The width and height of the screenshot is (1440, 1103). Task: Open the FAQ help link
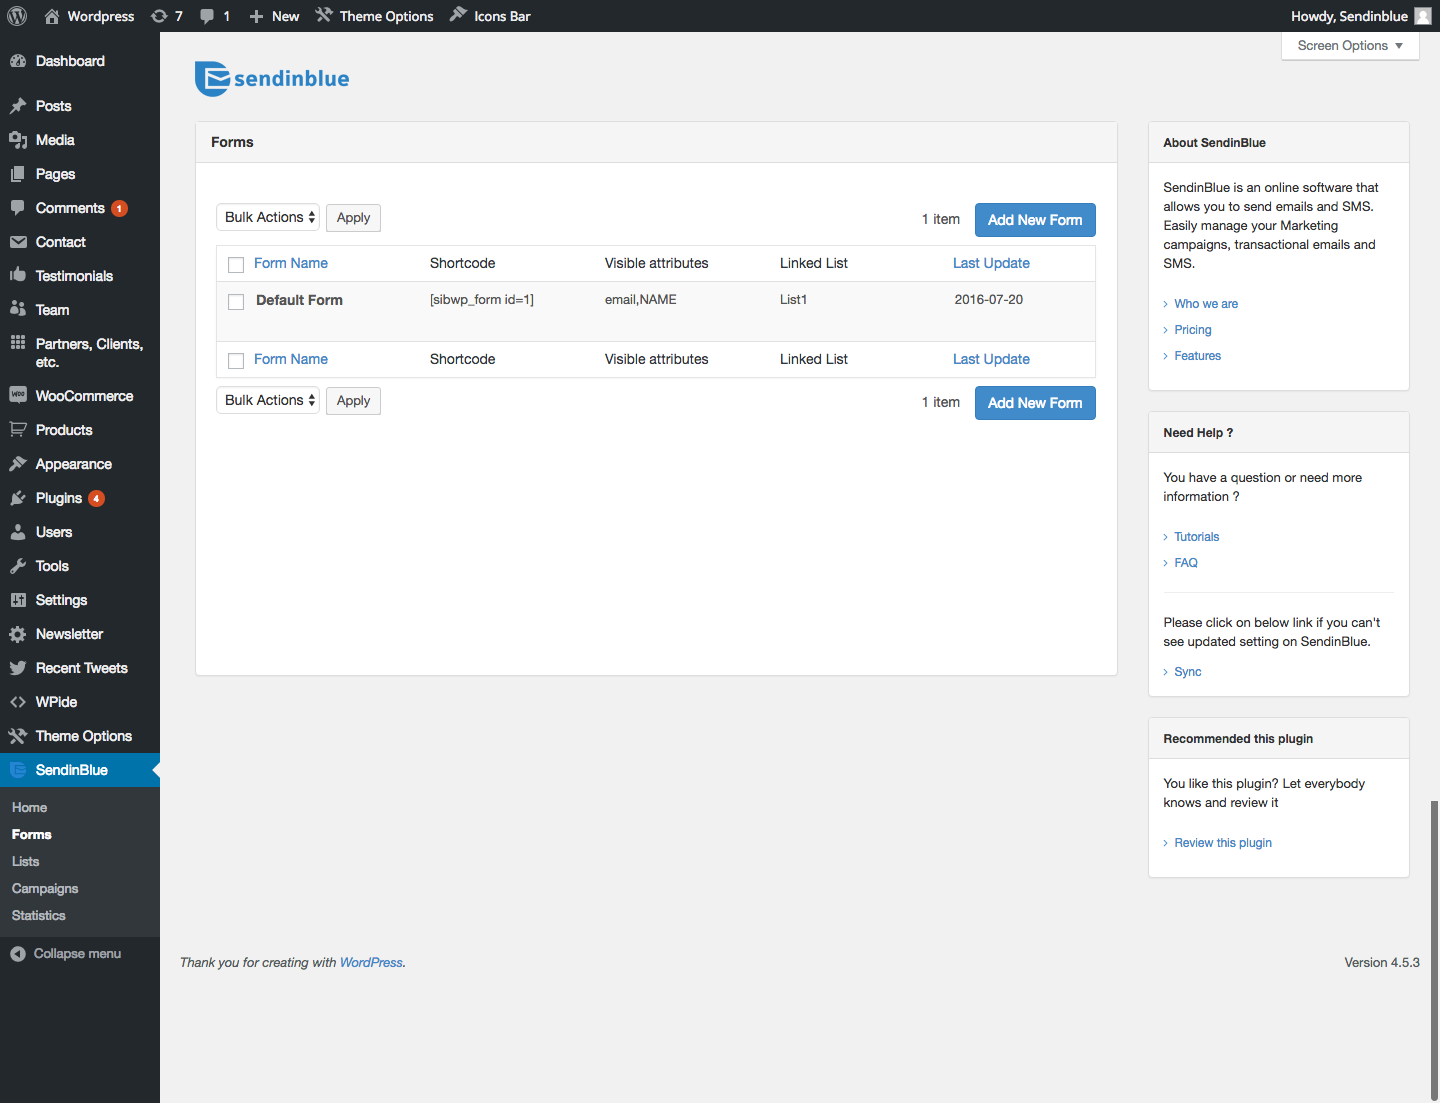(1186, 563)
